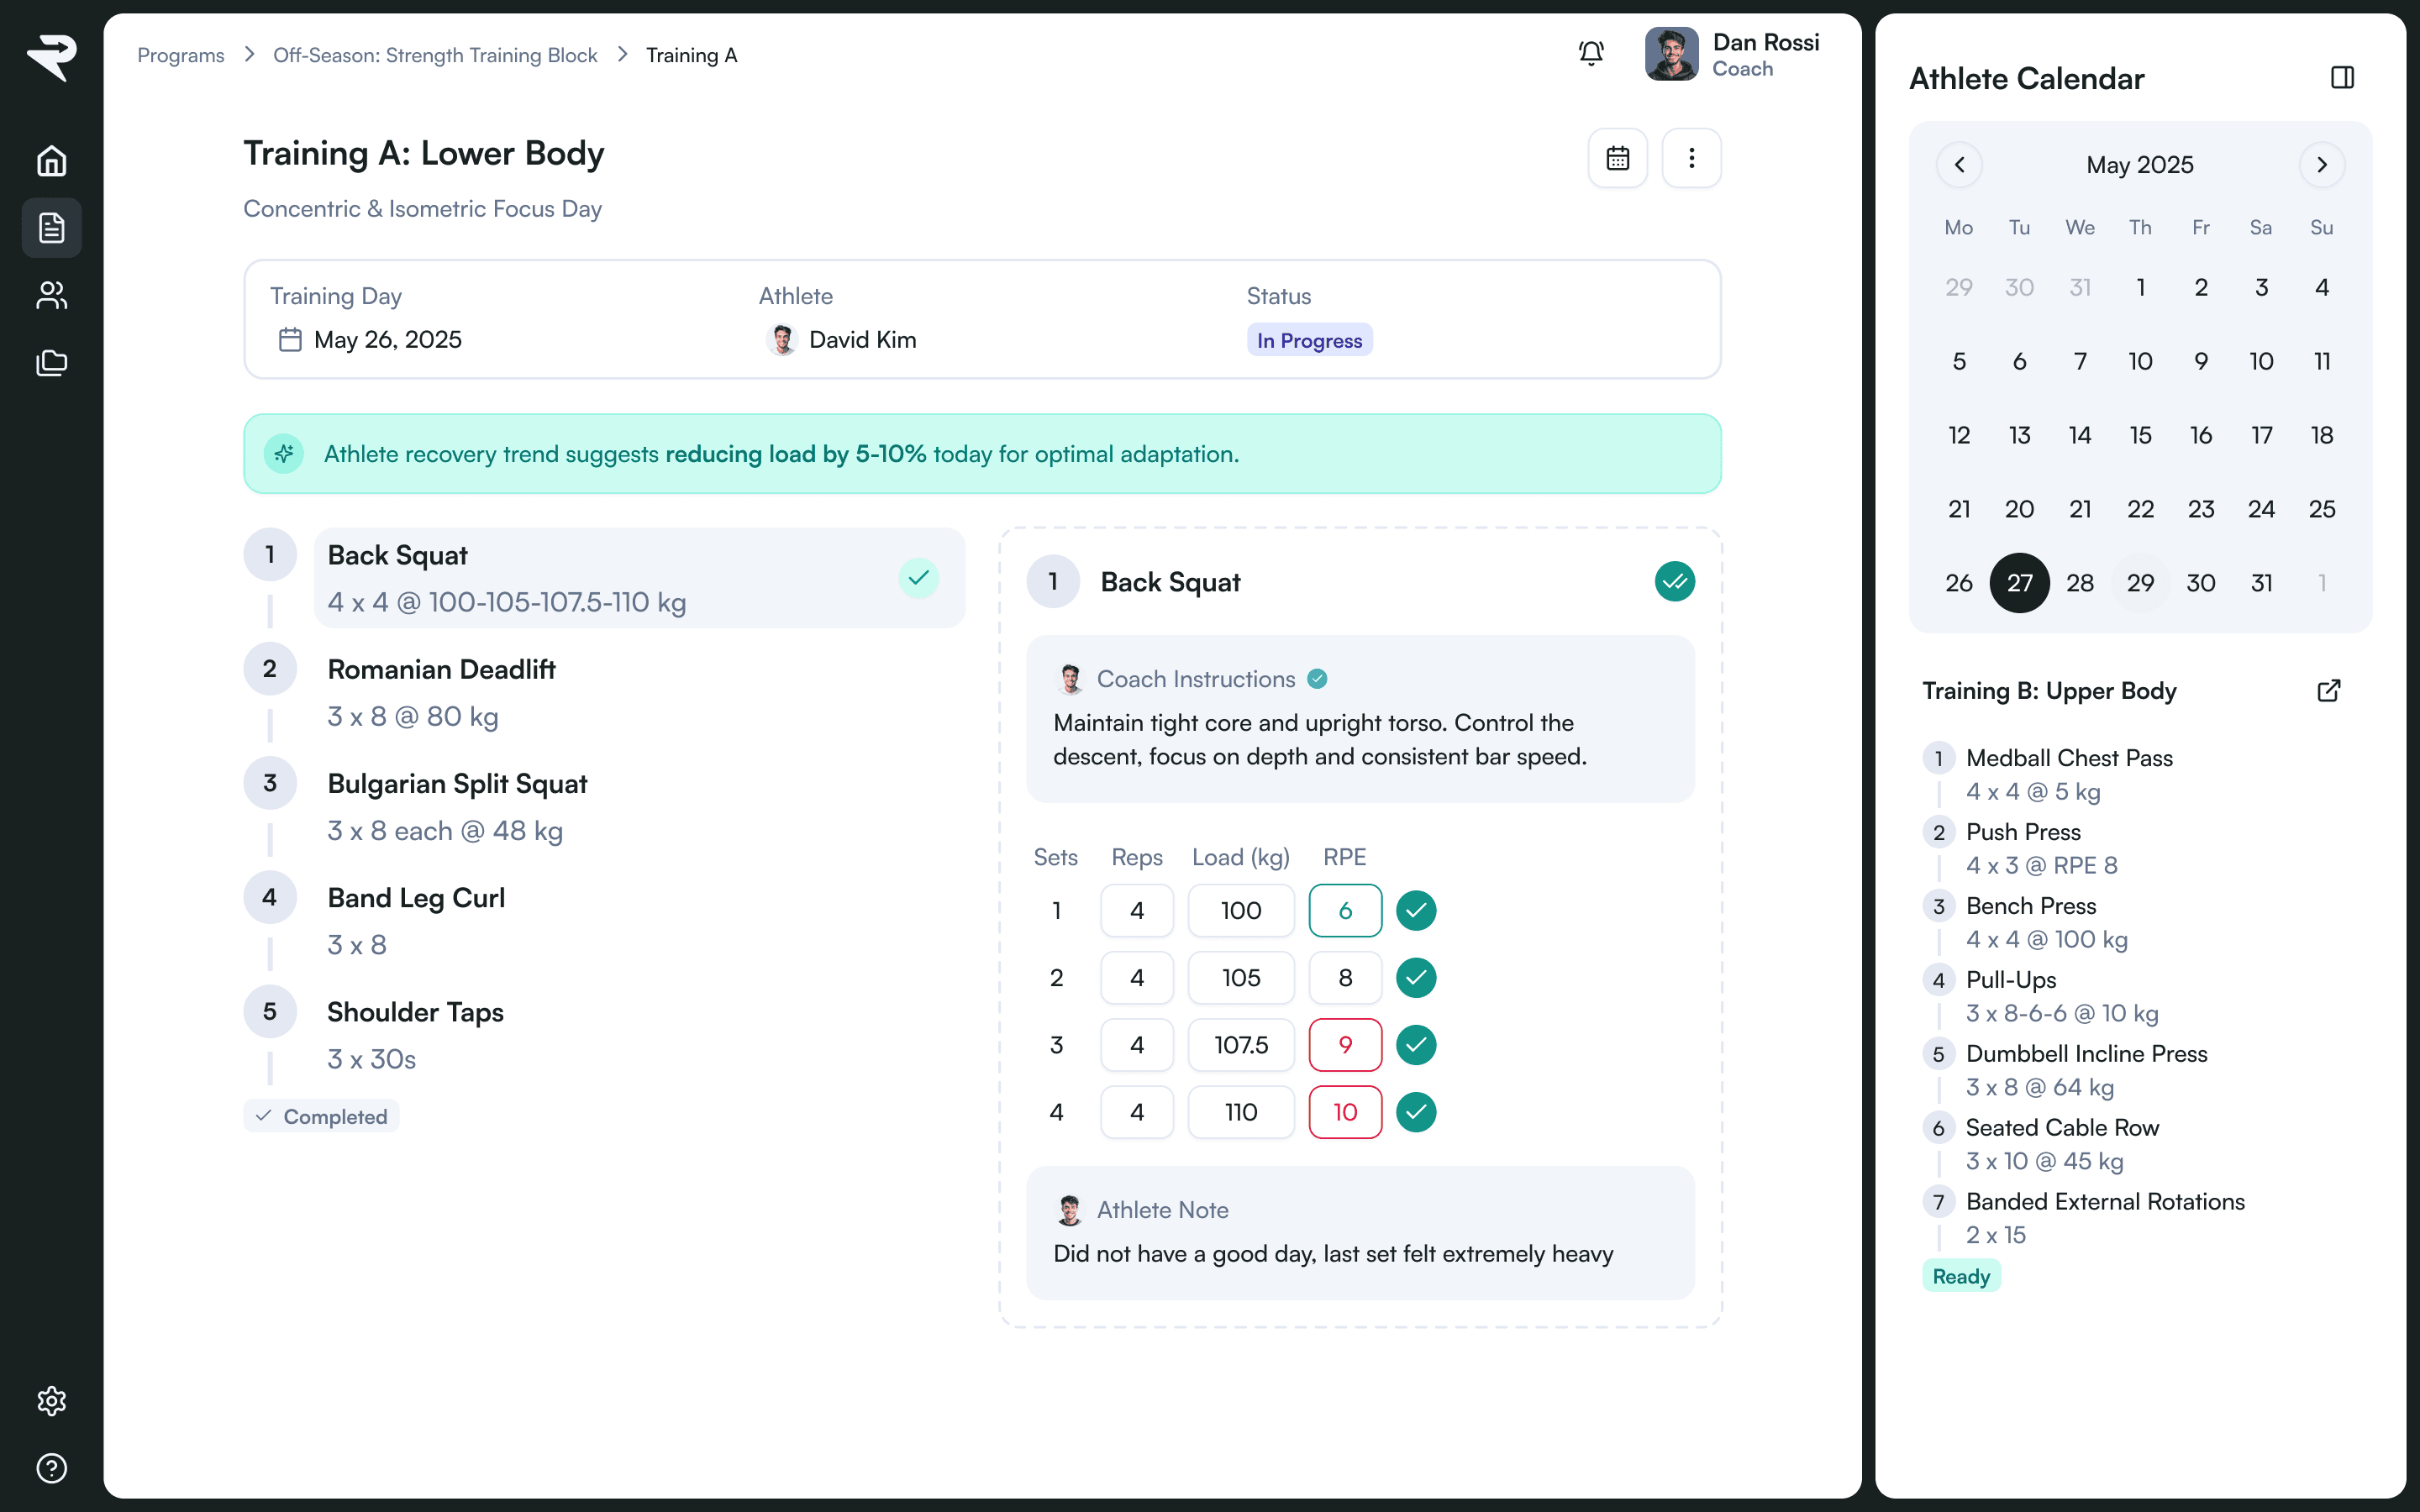This screenshot has width=2420, height=1512.
Task: Collapse the Athlete Calendar side panel
Action: pyautogui.click(x=2342, y=78)
